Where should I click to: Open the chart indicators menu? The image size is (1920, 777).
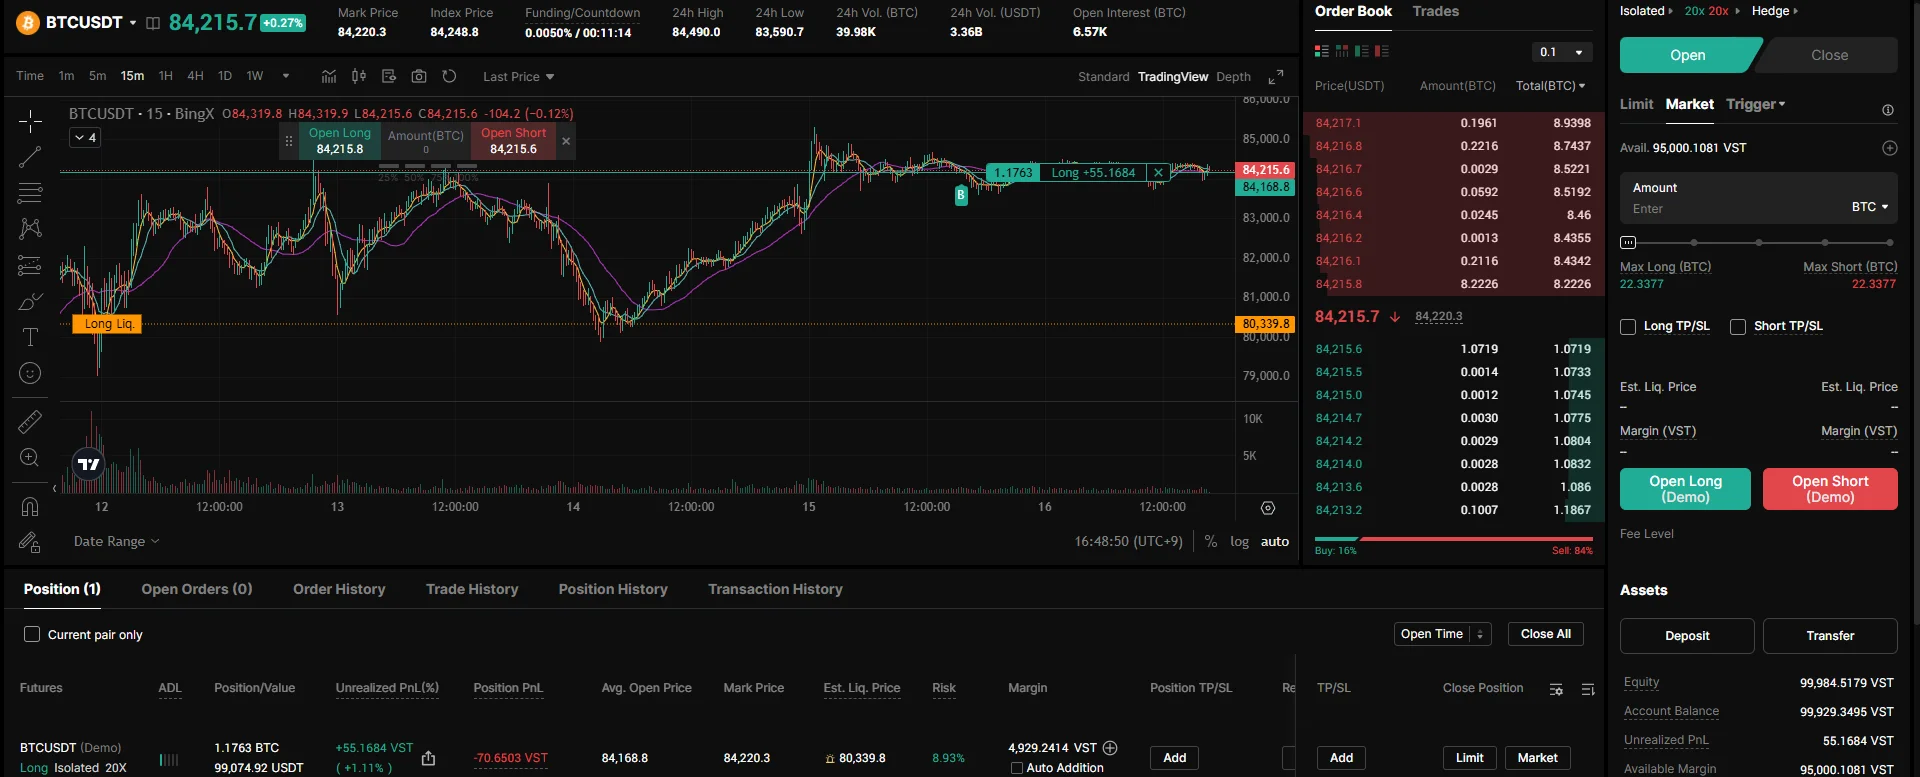tap(329, 76)
